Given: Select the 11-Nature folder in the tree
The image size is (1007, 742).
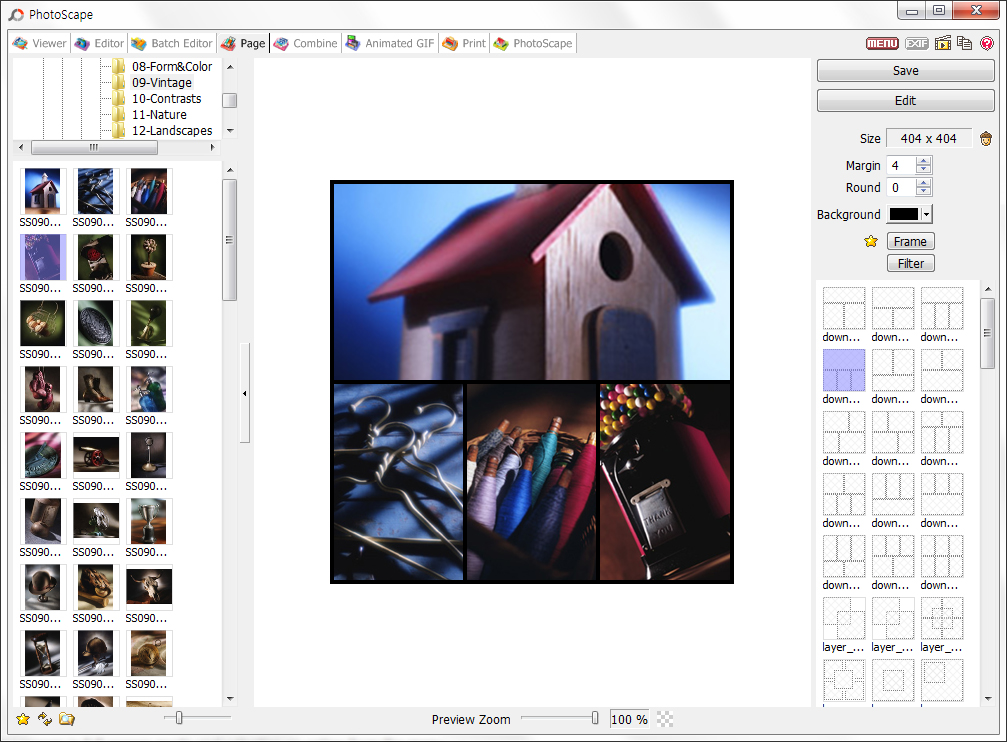Looking at the screenshot, I should [x=161, y=114].
